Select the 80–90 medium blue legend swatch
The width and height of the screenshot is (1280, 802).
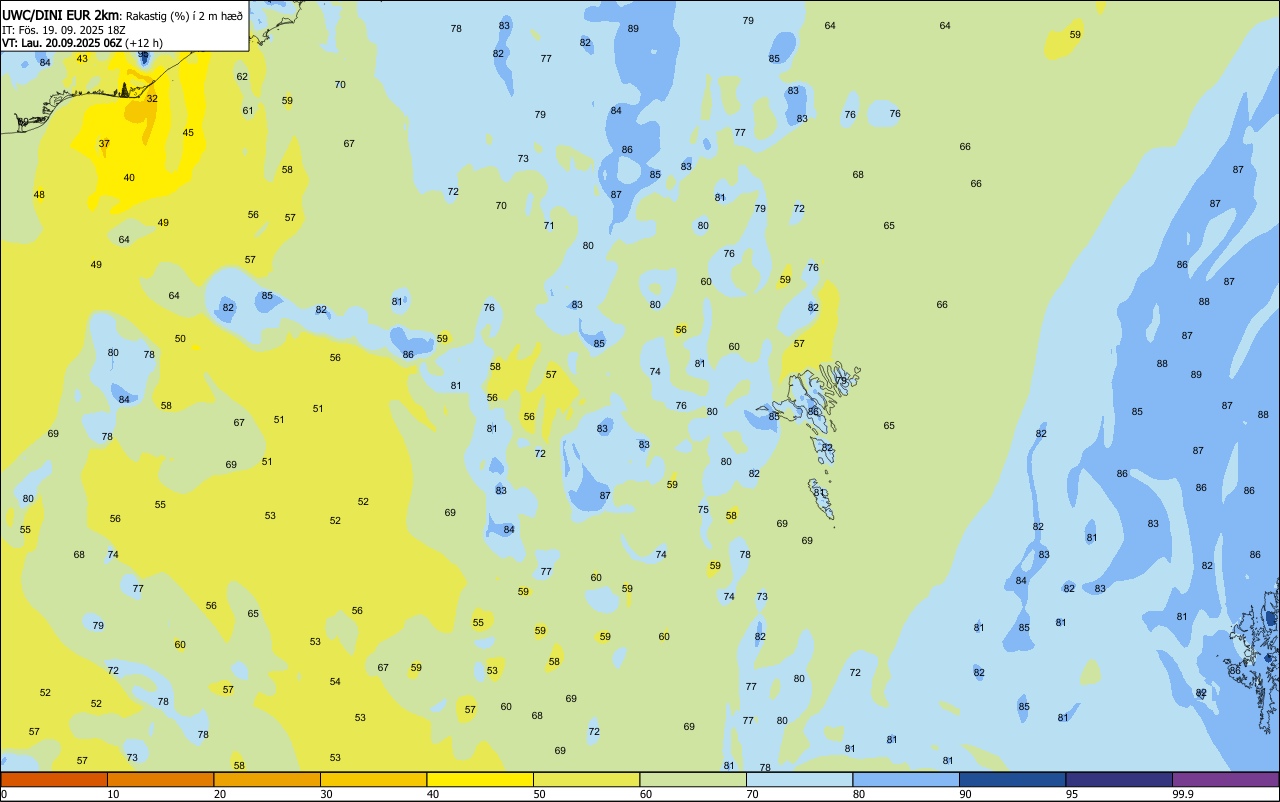[x=906, y=779]
